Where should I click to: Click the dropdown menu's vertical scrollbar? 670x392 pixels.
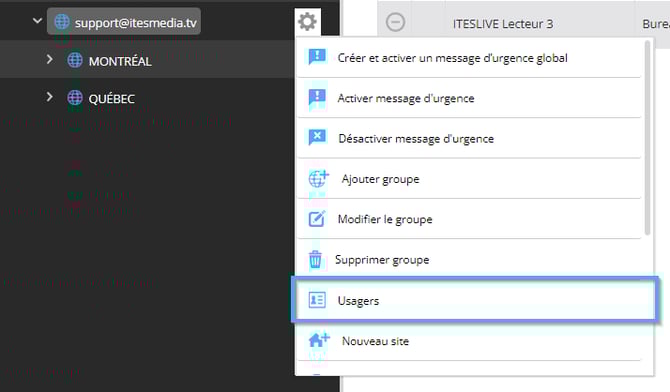tap(647, 137)
